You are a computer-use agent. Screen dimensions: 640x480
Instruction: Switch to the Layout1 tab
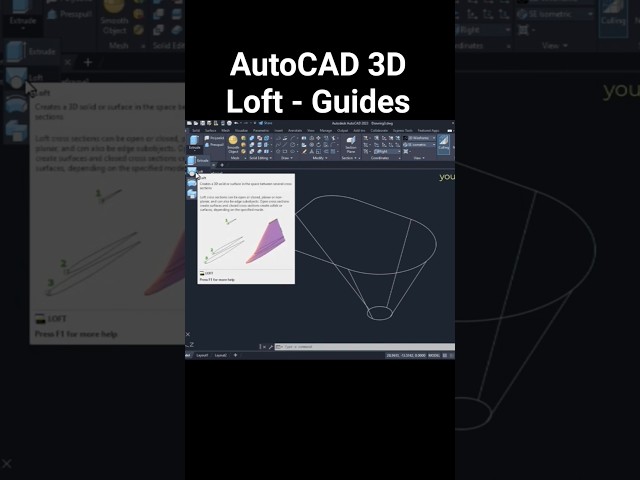pyautogui.click(x=202, y=355)
